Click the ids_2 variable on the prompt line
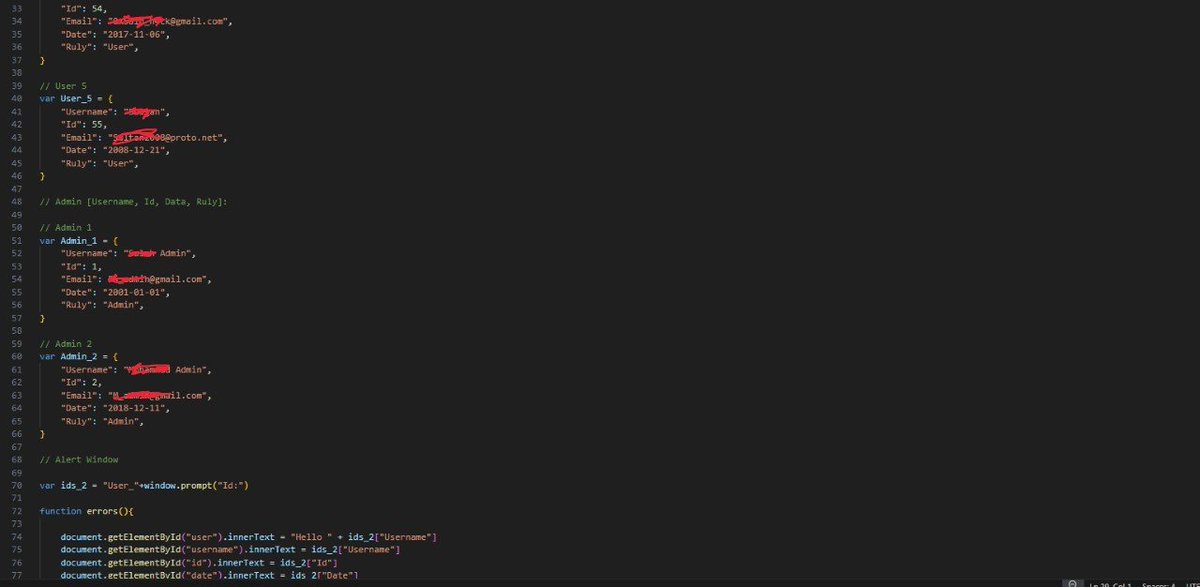1200x587 pixels. (73, 485)
